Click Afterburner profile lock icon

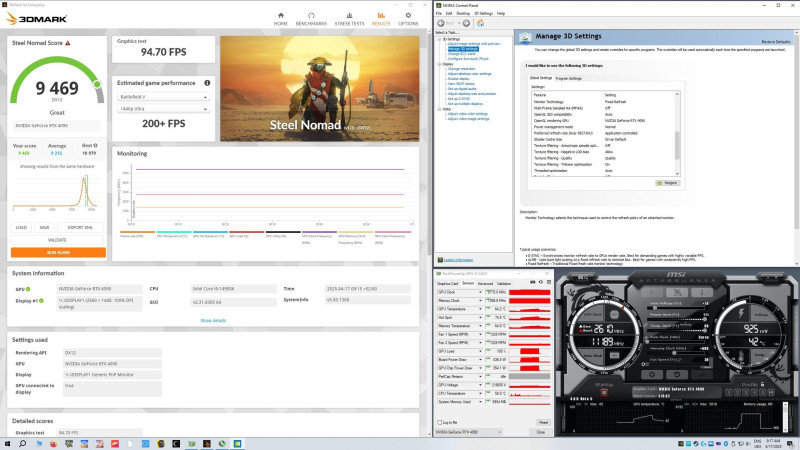[762, 384]
